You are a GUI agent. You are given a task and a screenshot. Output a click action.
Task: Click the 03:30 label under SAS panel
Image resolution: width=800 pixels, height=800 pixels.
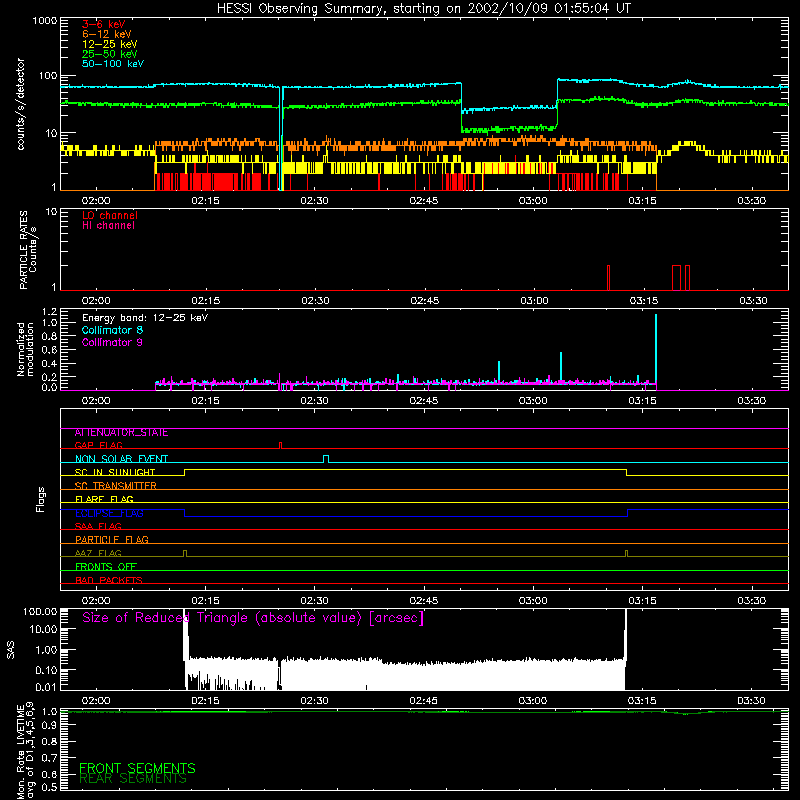(752, 701)
